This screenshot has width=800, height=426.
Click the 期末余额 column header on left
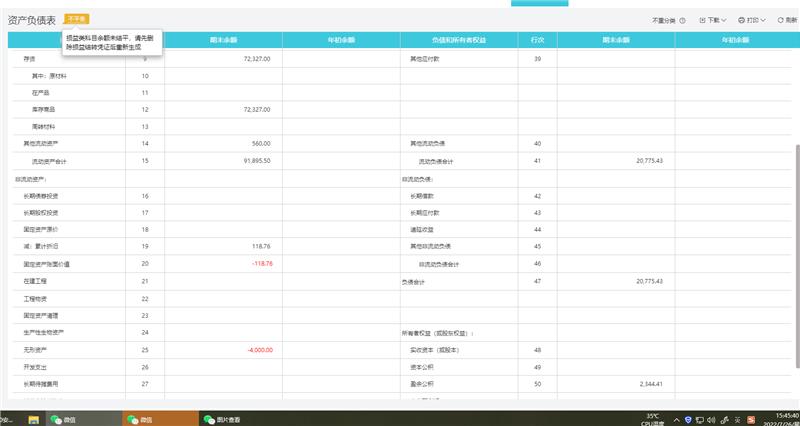coord(223,40)
